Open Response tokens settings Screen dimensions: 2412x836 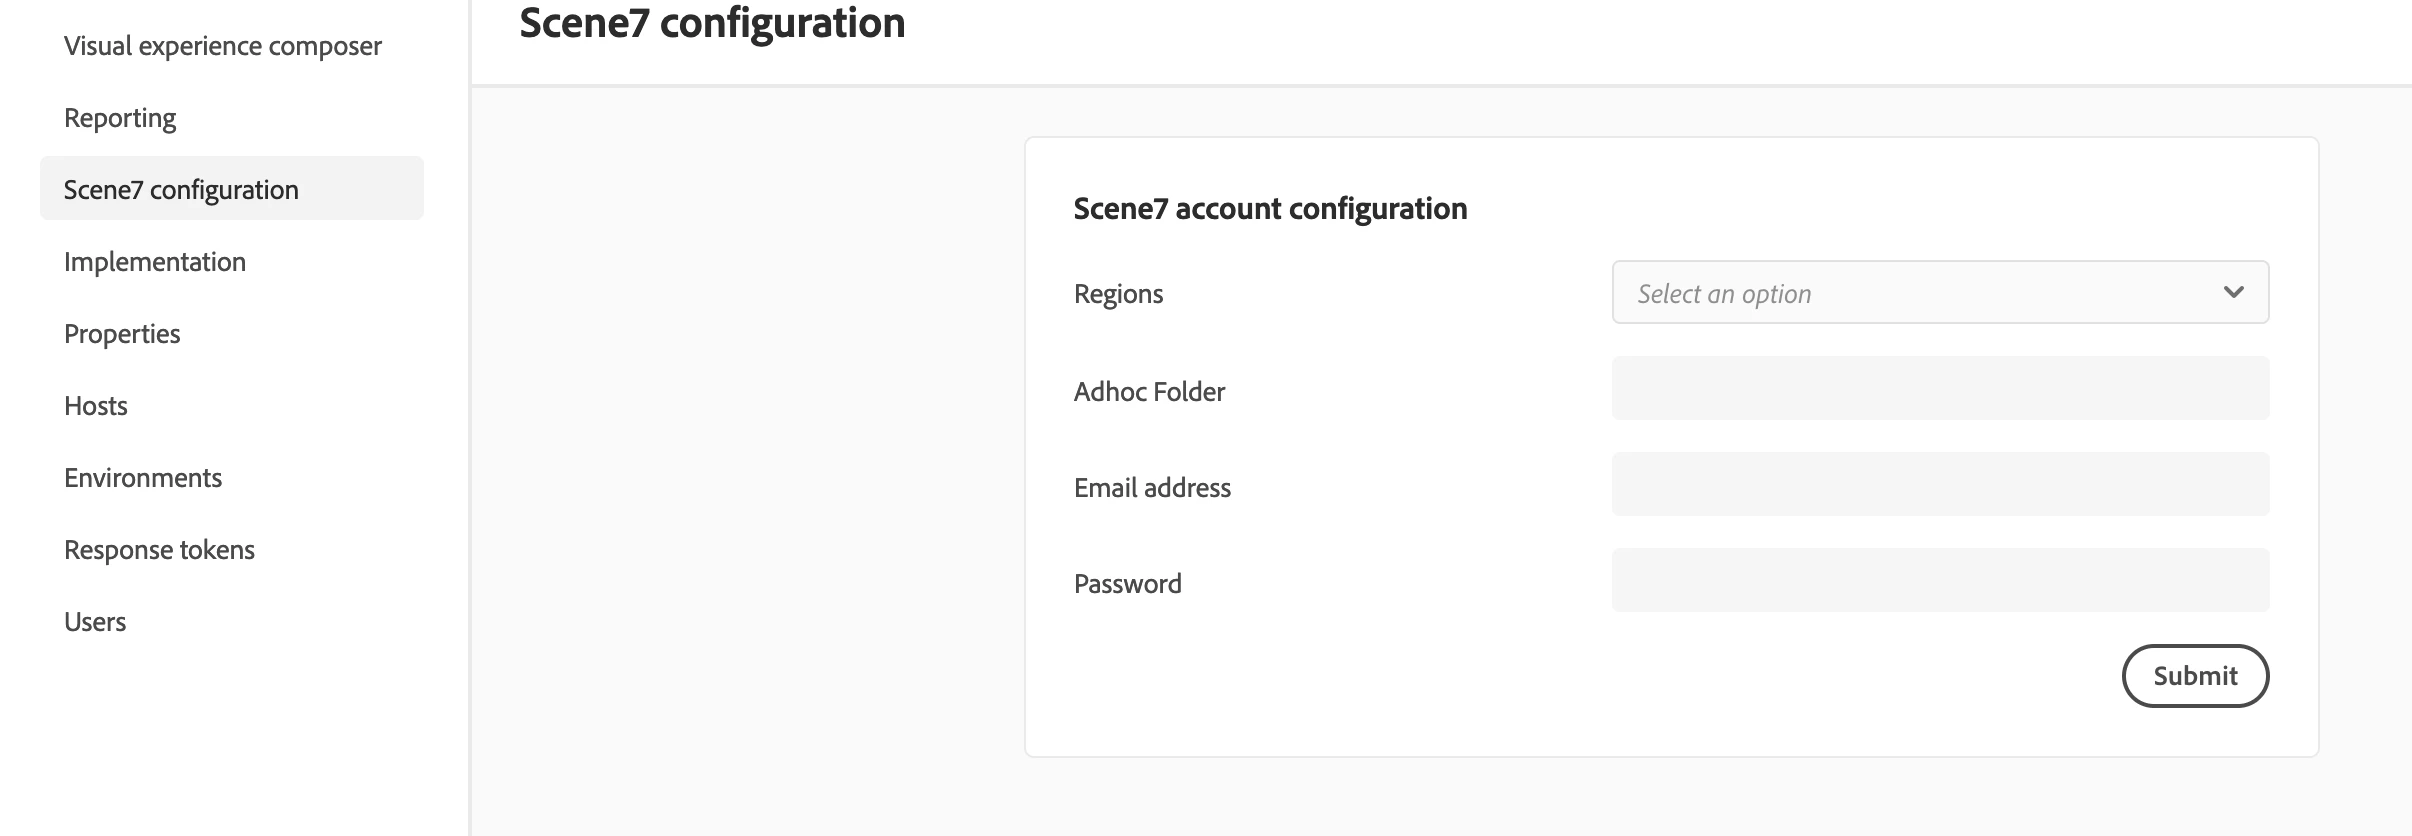[159, 550]
